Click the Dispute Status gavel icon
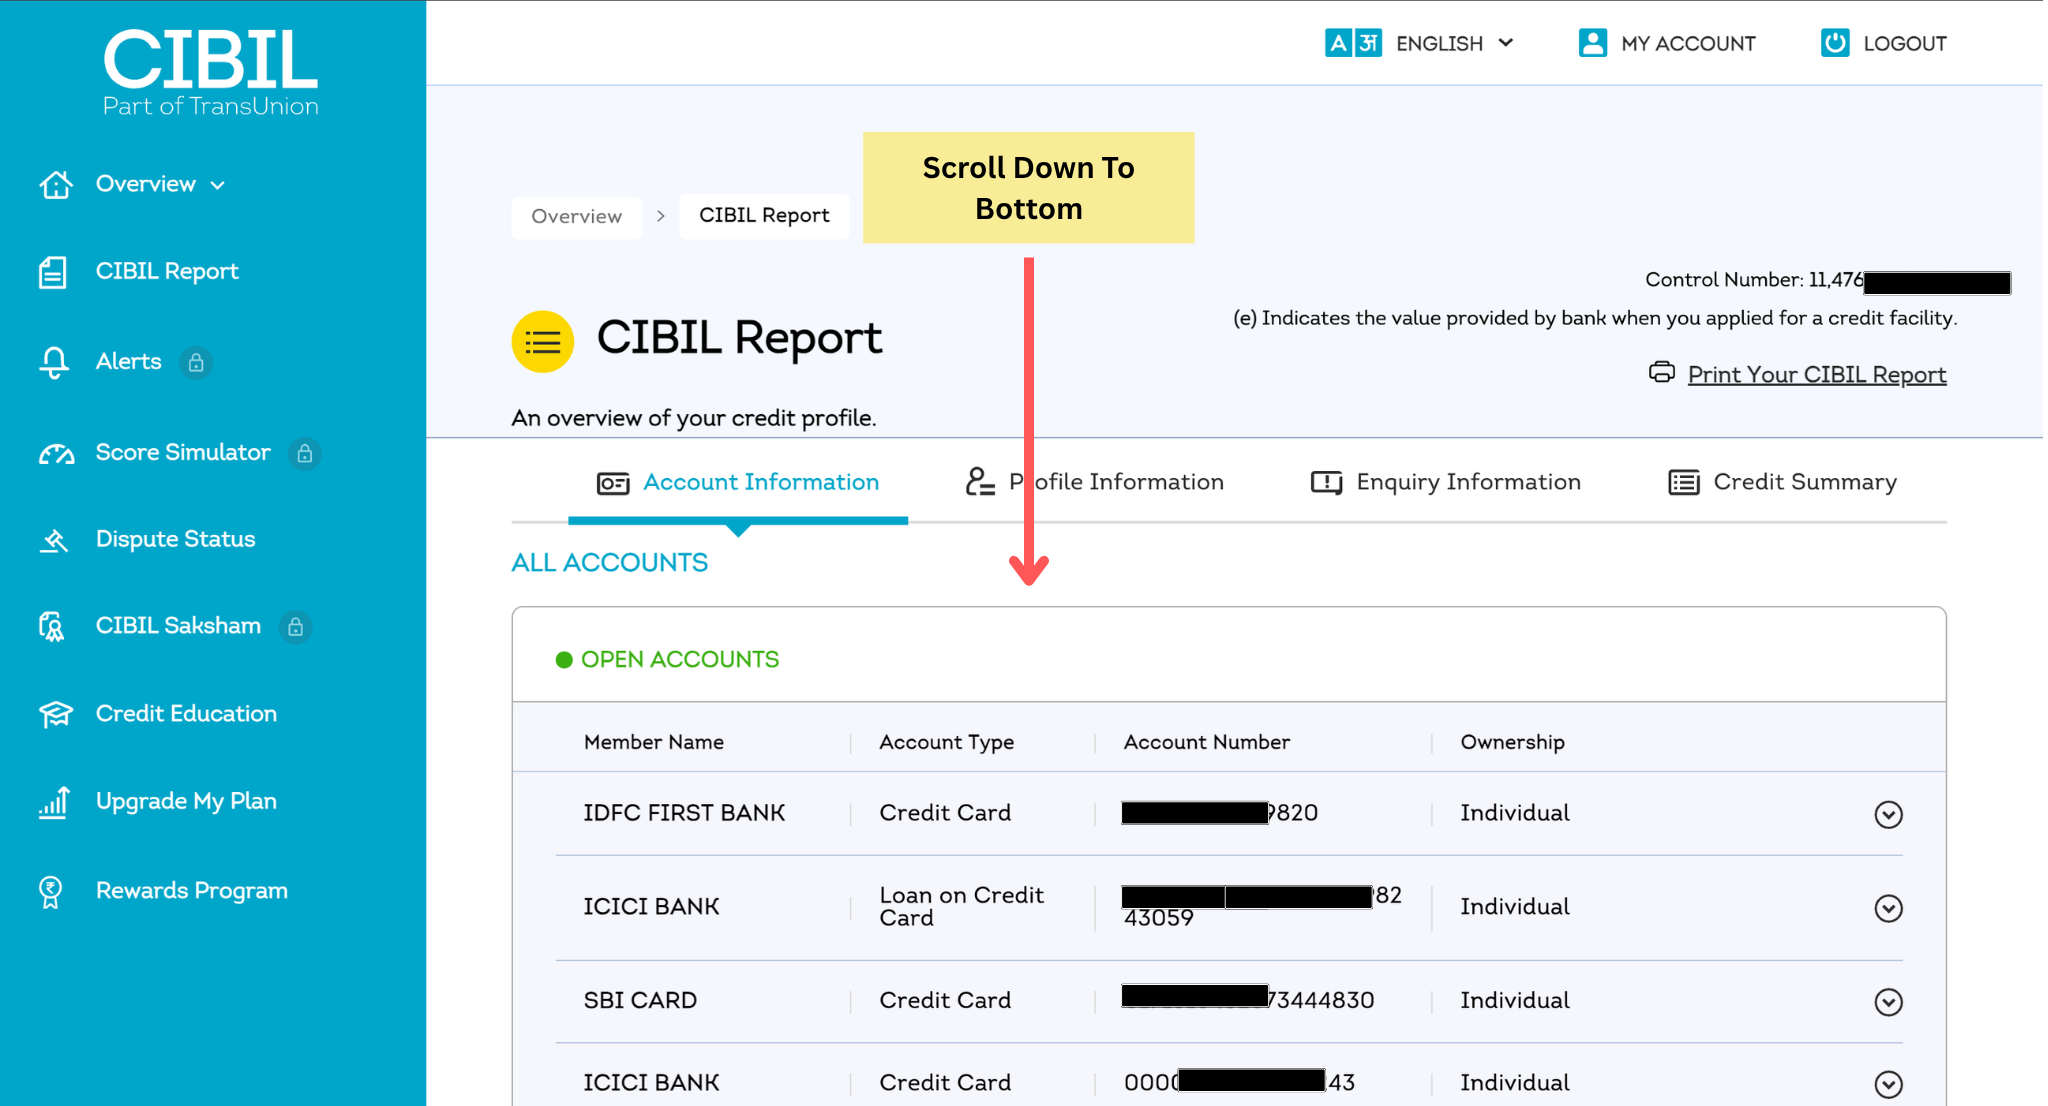The image size is (2048, 1106). click(54, 540)
